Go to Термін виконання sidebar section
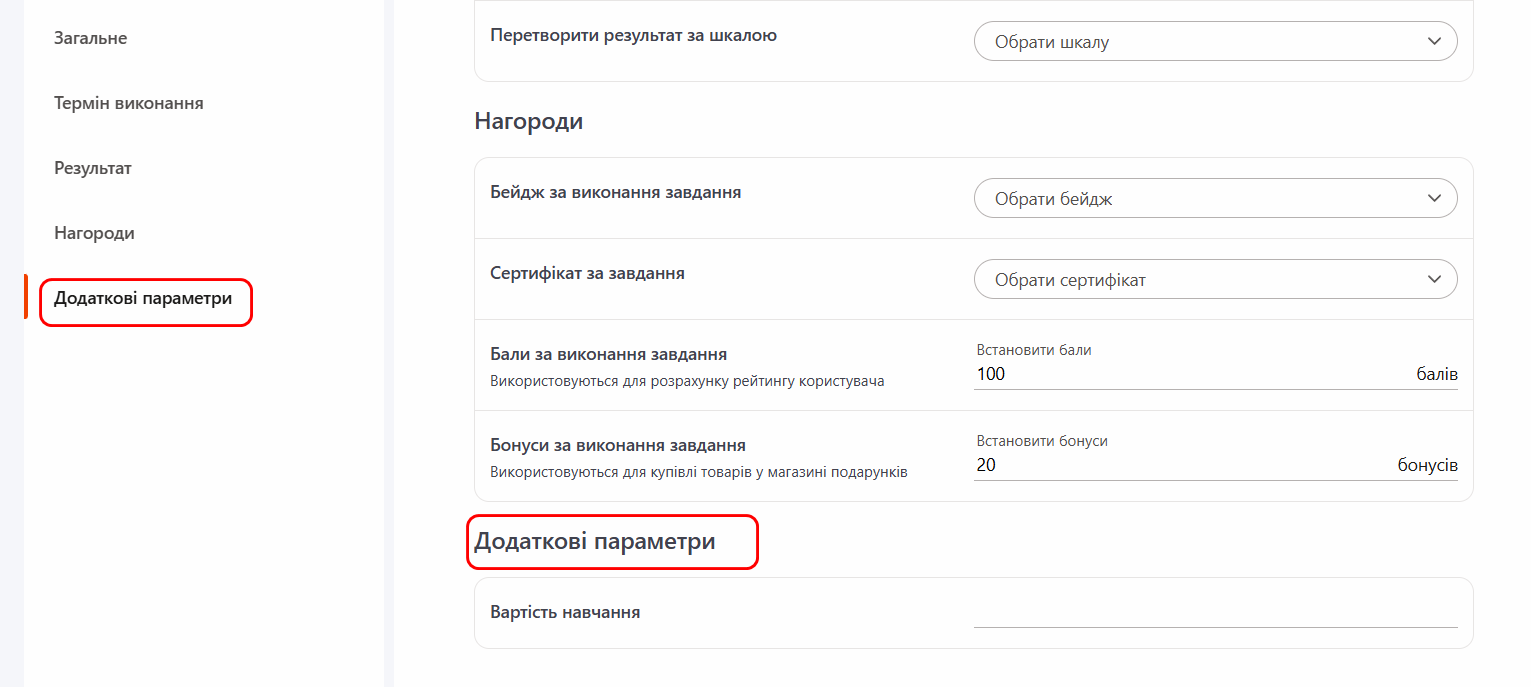 128,104
